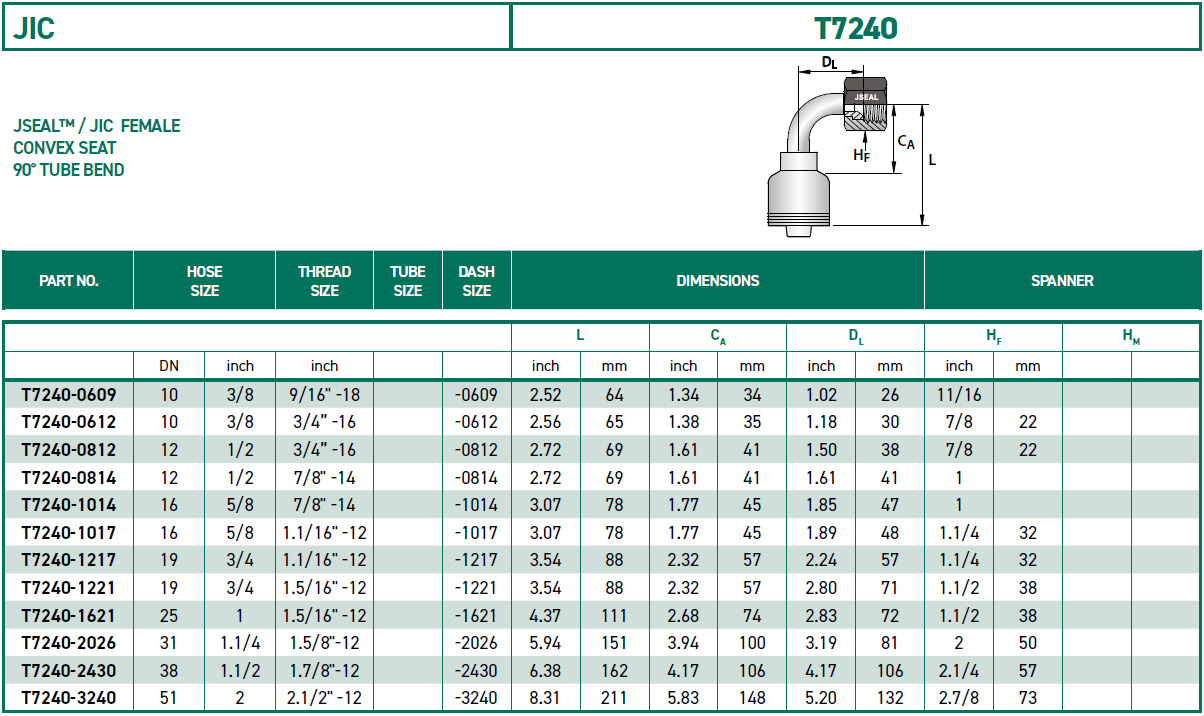Select part number T7240-0609

click(69, 395)
